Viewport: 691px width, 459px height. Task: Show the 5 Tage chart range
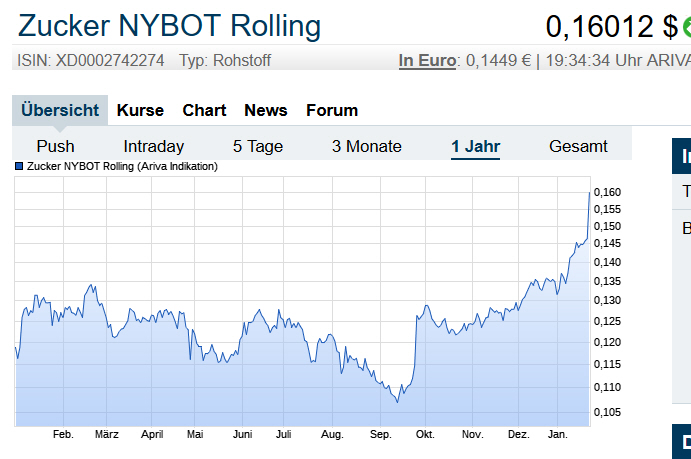tap(258, 146)
